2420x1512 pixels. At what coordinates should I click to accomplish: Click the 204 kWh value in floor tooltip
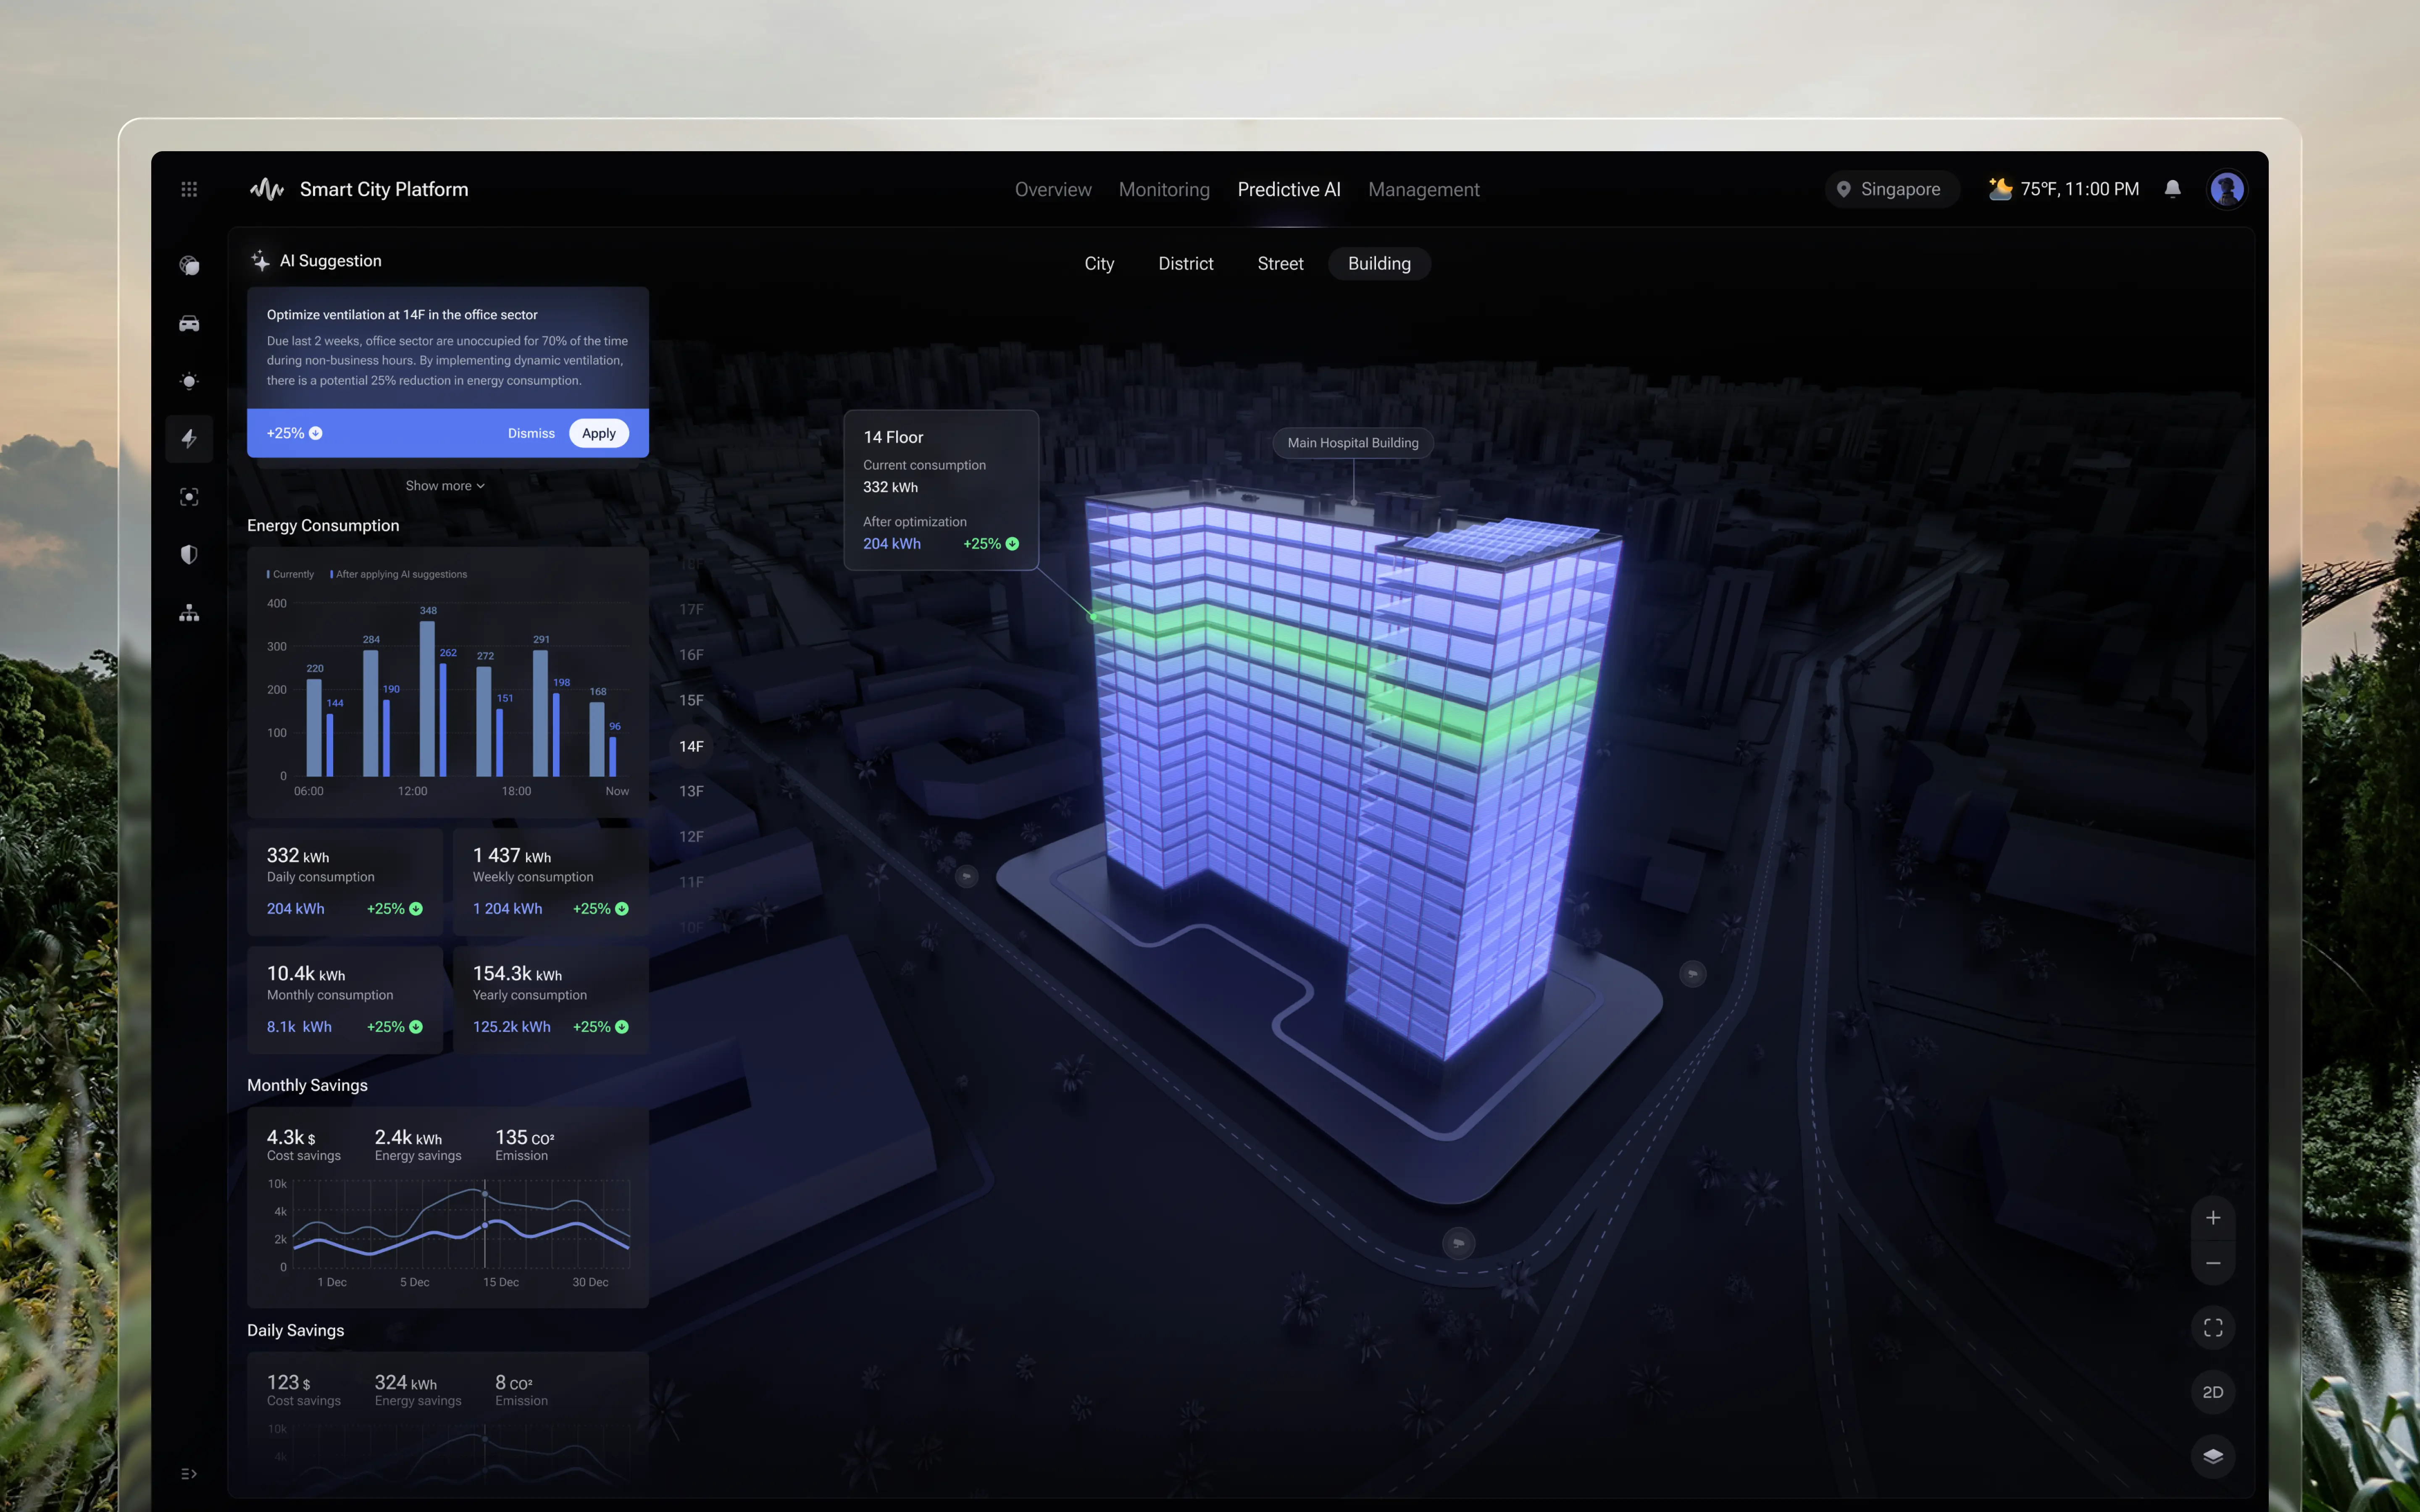coord(892,544)
